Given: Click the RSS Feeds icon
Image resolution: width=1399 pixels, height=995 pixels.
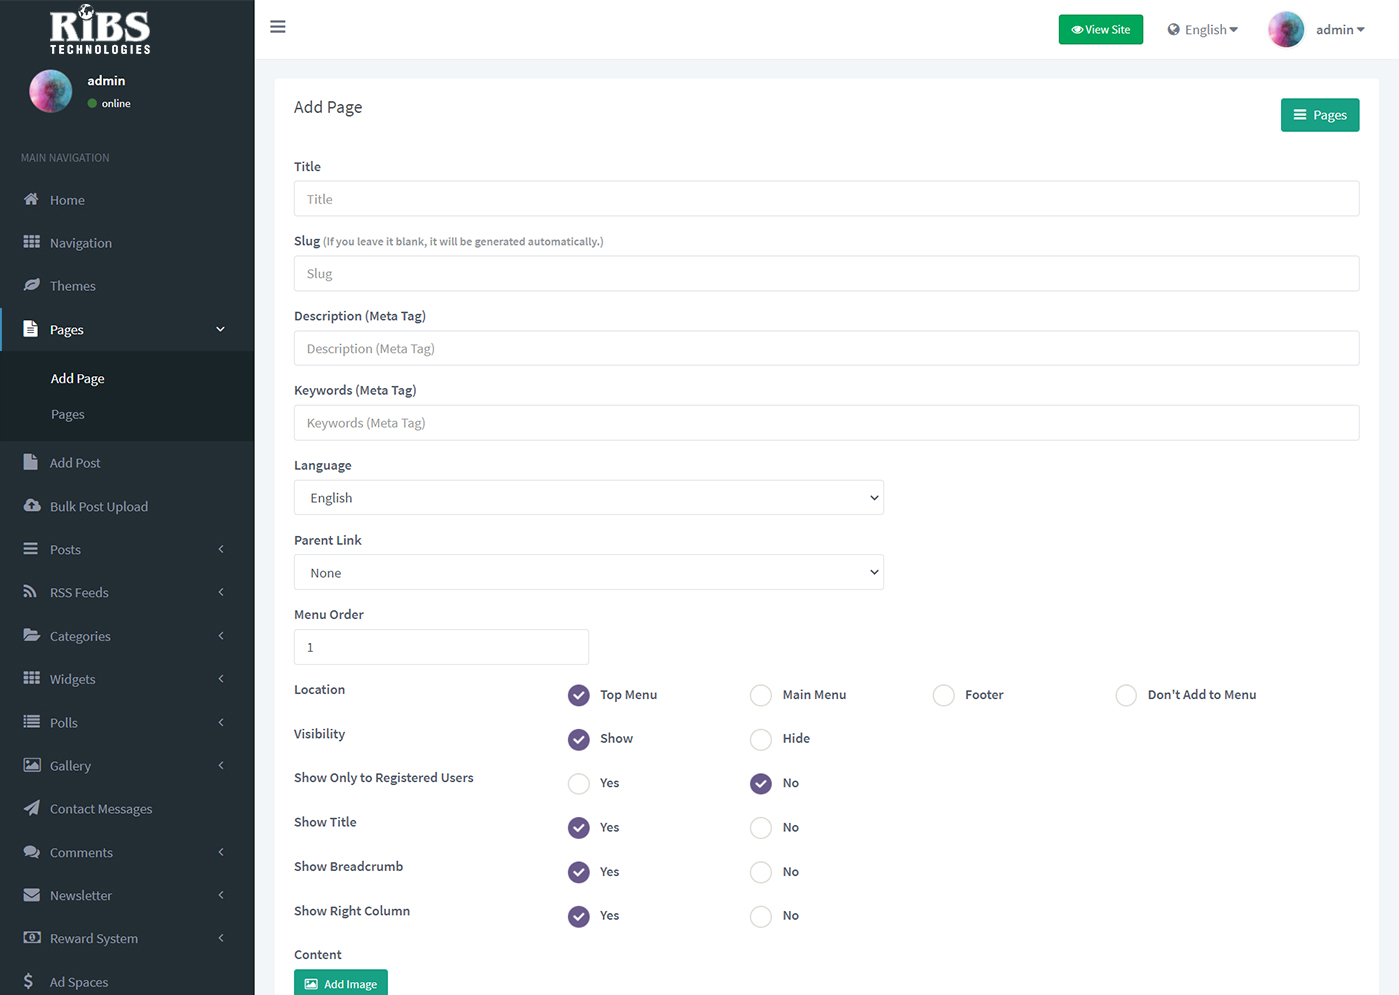Looking at the screenshot, I should pos(31,592).
